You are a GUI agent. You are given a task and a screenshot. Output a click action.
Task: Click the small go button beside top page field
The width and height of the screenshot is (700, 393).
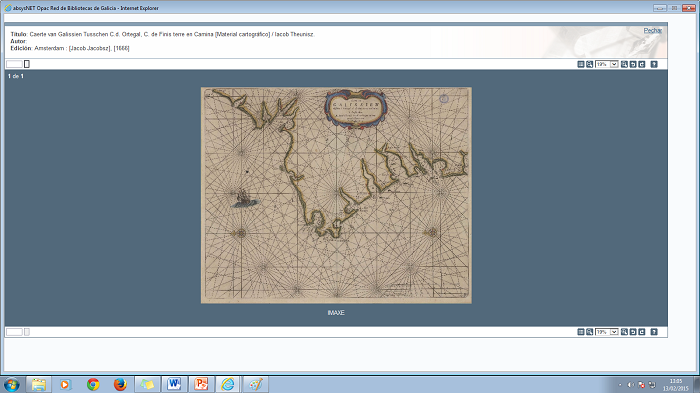[x=27, y=64]
